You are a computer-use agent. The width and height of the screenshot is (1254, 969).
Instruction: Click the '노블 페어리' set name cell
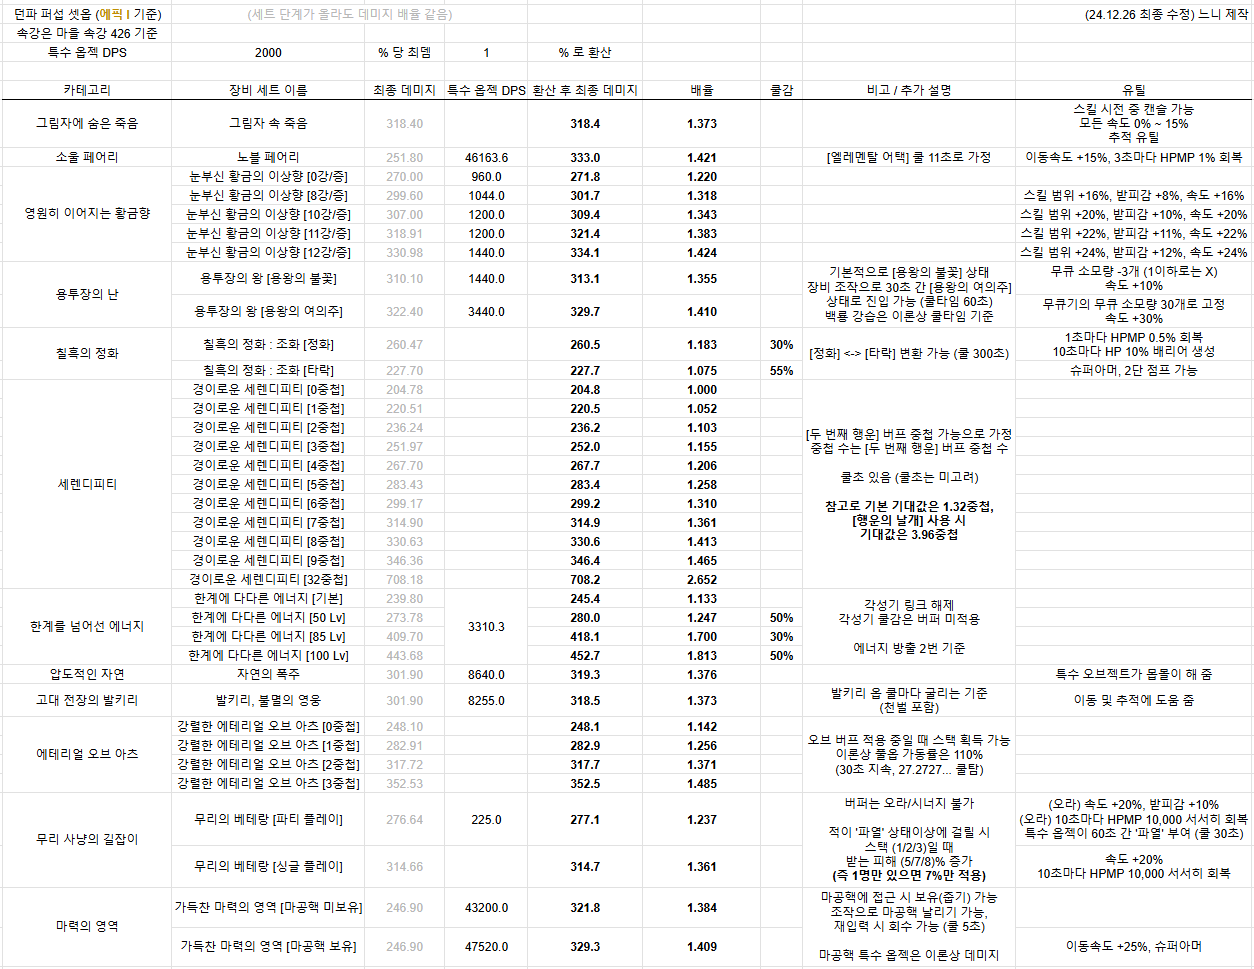pos(268,158)
